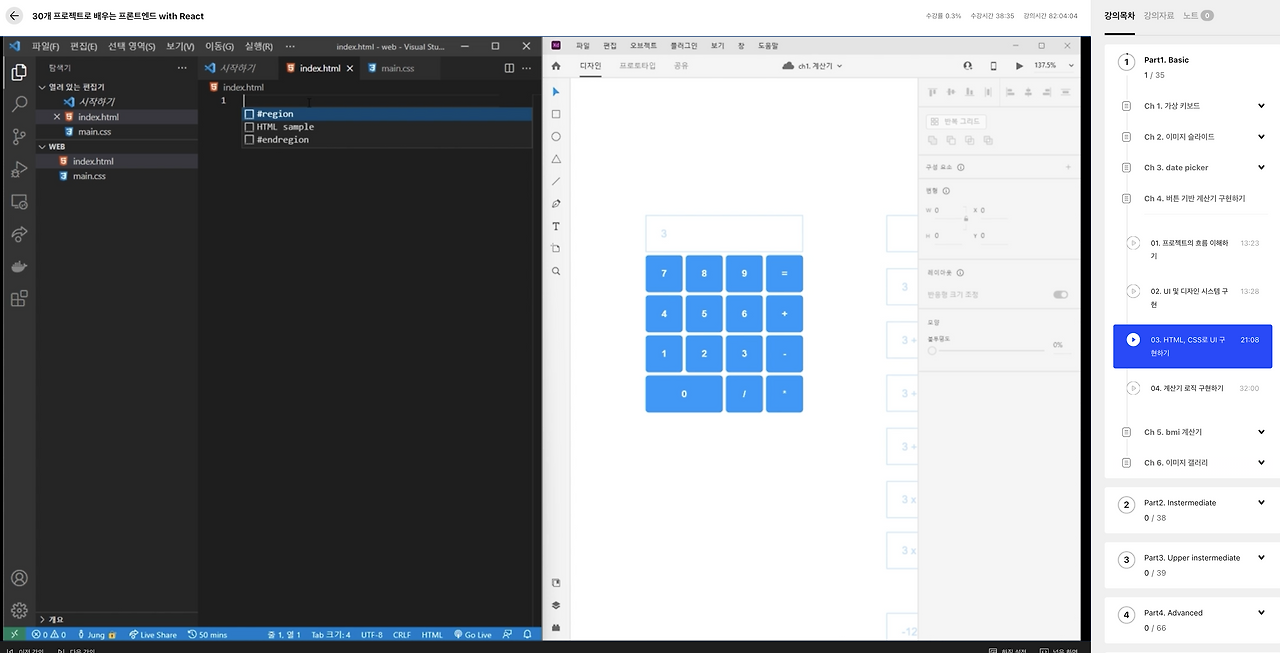
Task: Expand the outline section at explorer bottom
Action: pyautogui.click(x=117, y=619)
